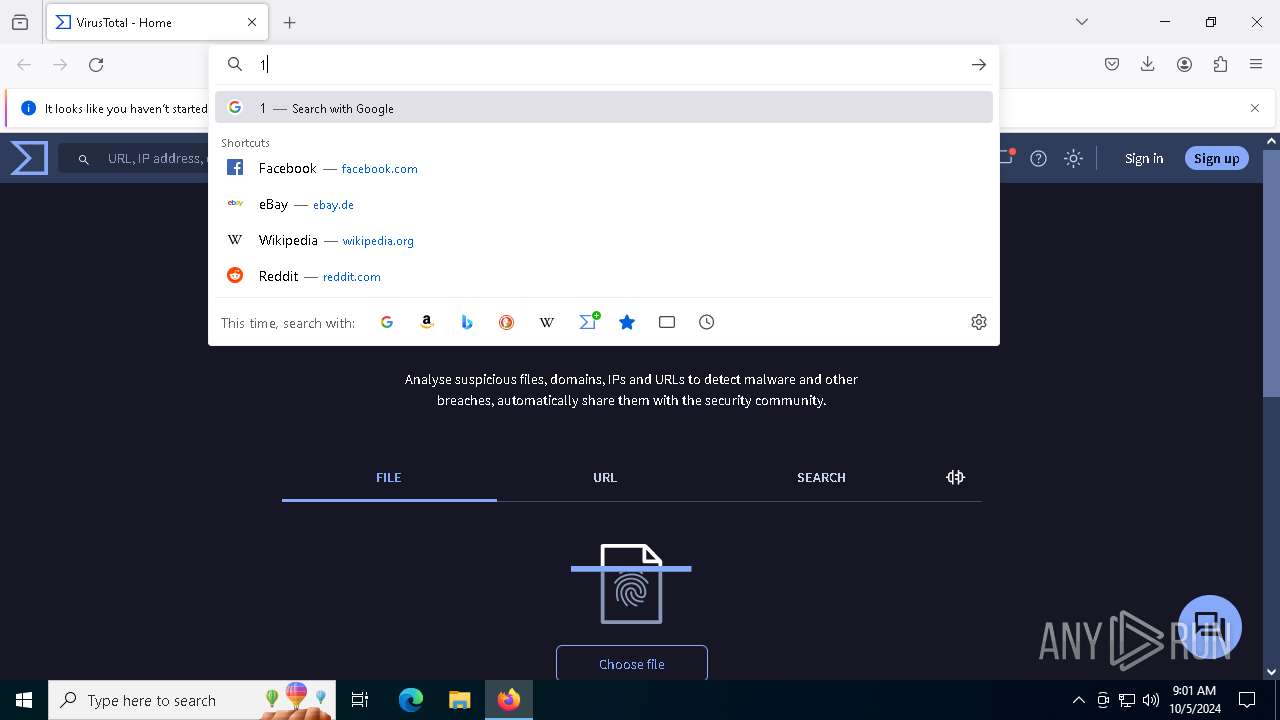This screenshot has height=720, width=1280.
Task: Open the Downloads panel icon
Action: pyautogui.click(x=1148, y=64)
